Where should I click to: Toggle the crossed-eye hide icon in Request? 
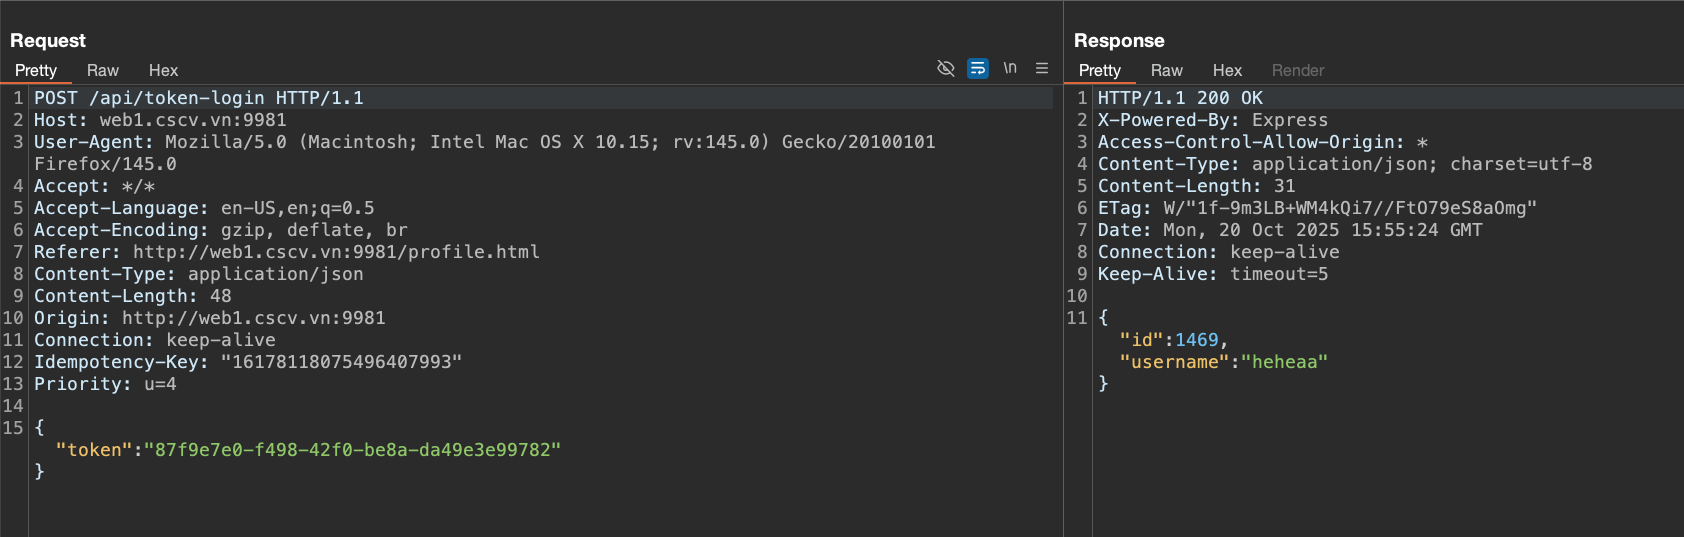tap(945, 68)
